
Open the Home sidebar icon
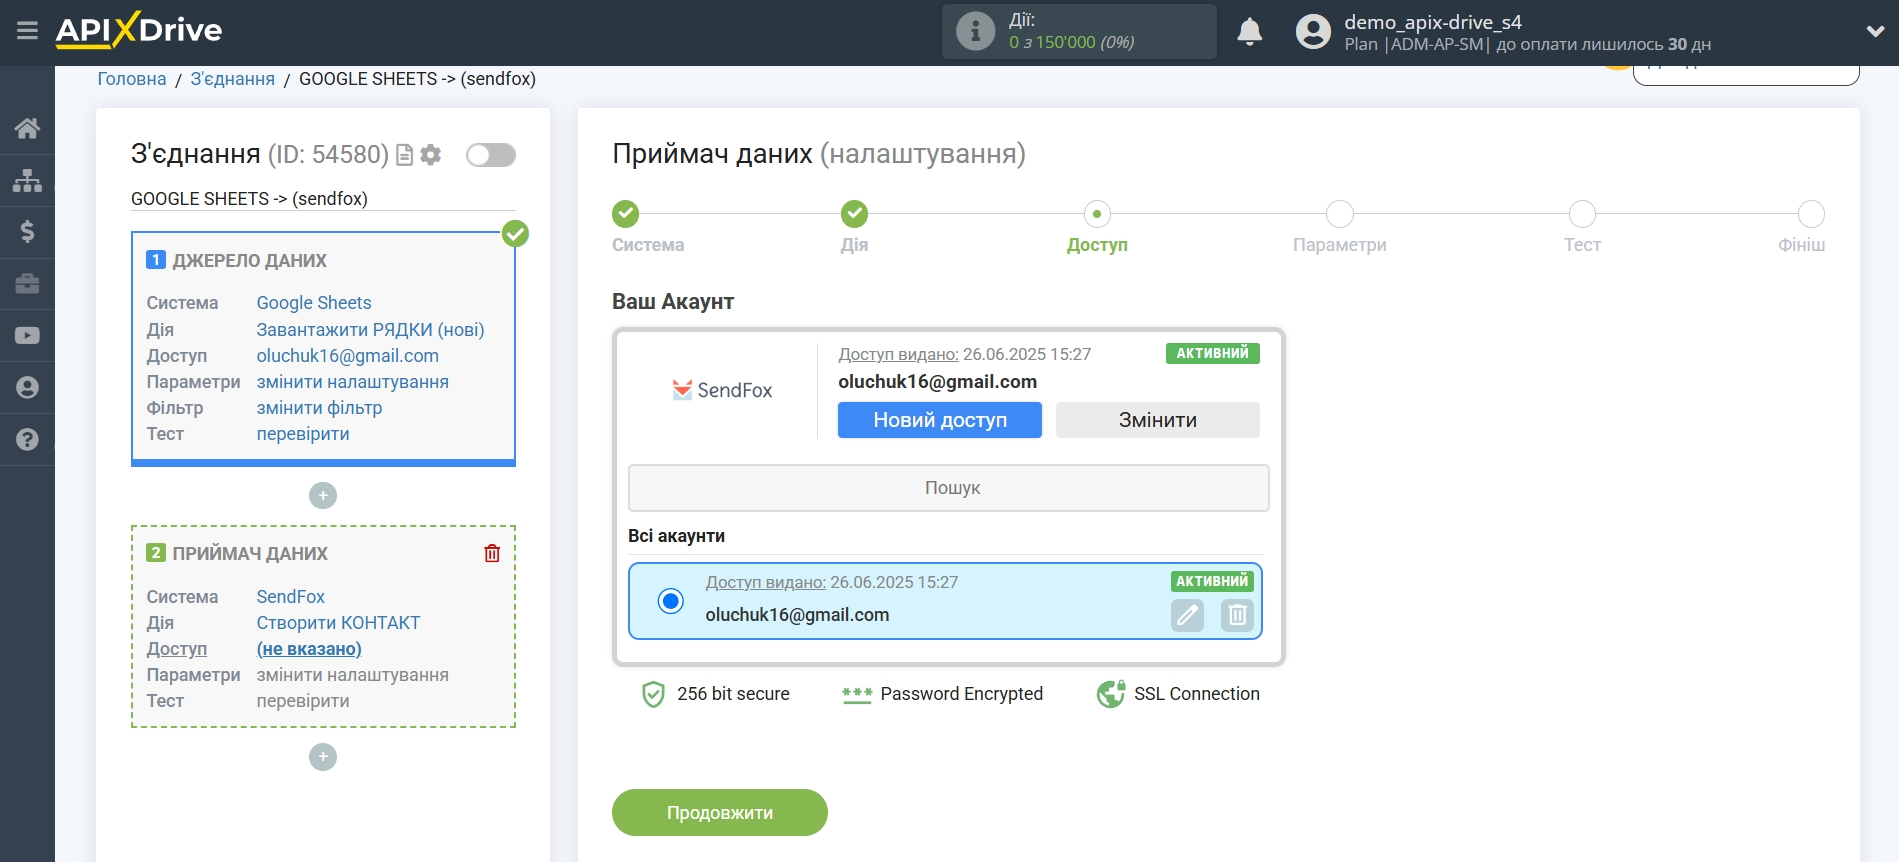pyautogui.click(x=27, y=128)
